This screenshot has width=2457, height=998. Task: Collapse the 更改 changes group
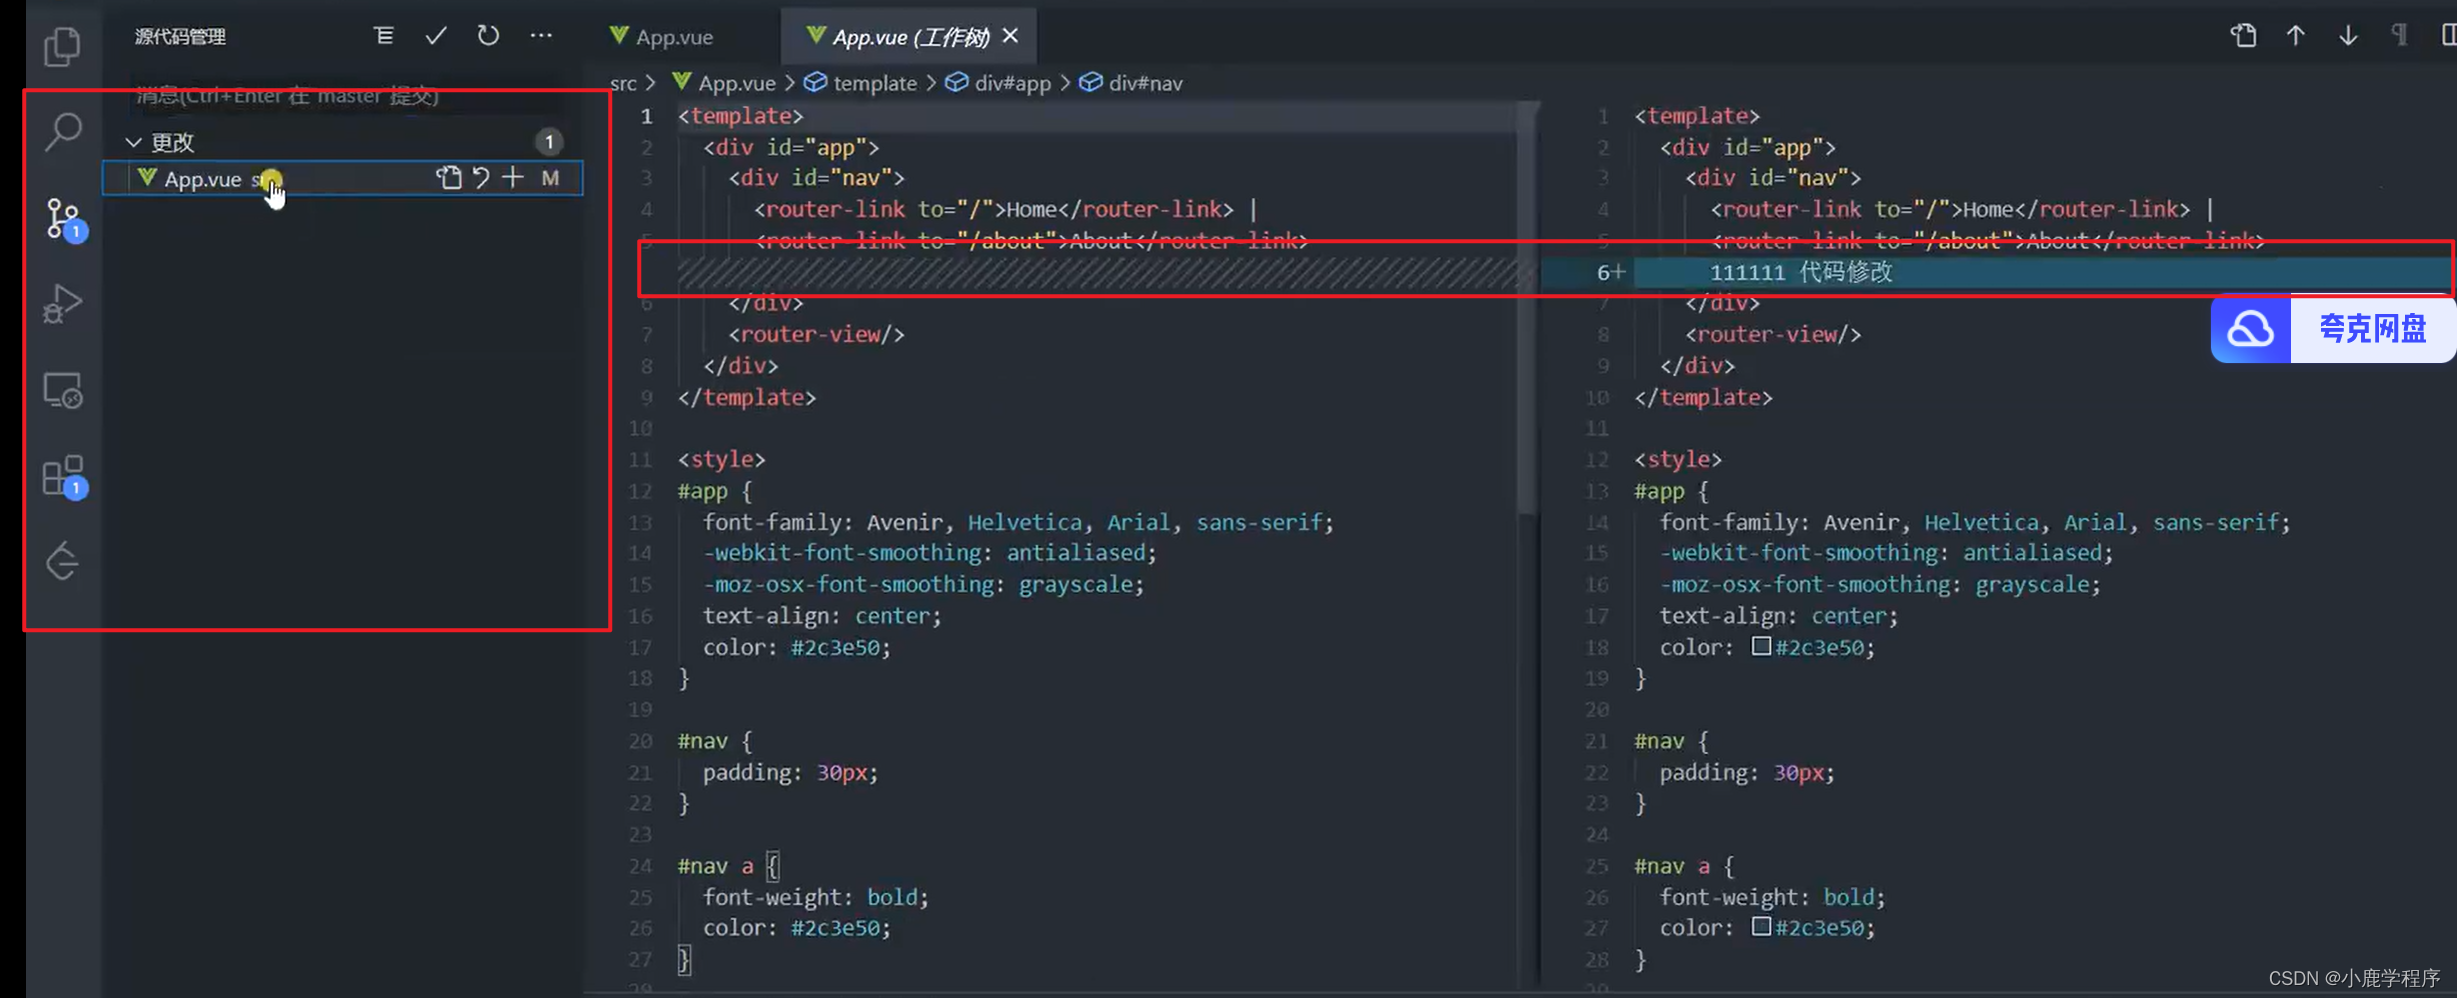pyautogui.click(x=133, y=142)
